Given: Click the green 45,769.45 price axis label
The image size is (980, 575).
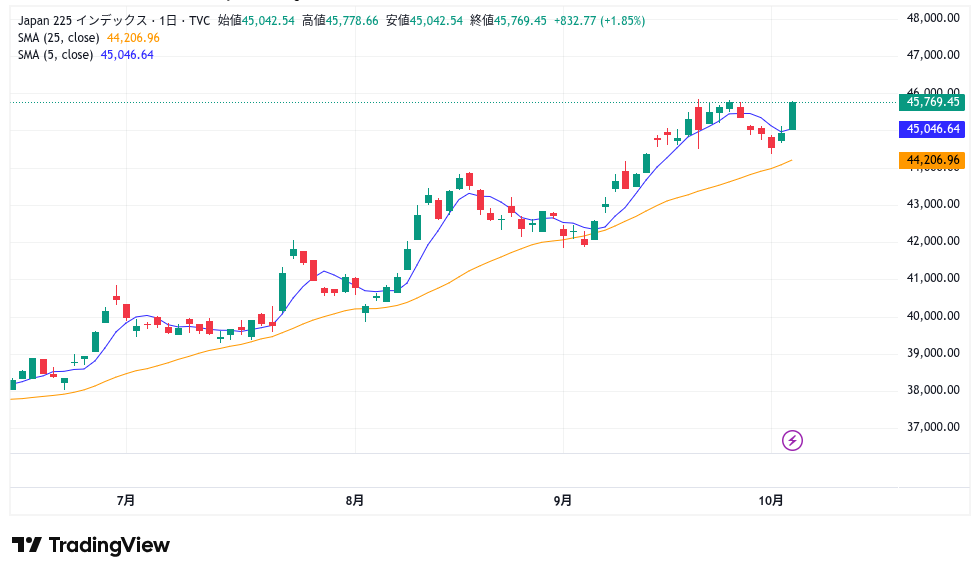Looking at the screenshot, I should [932, 102].
